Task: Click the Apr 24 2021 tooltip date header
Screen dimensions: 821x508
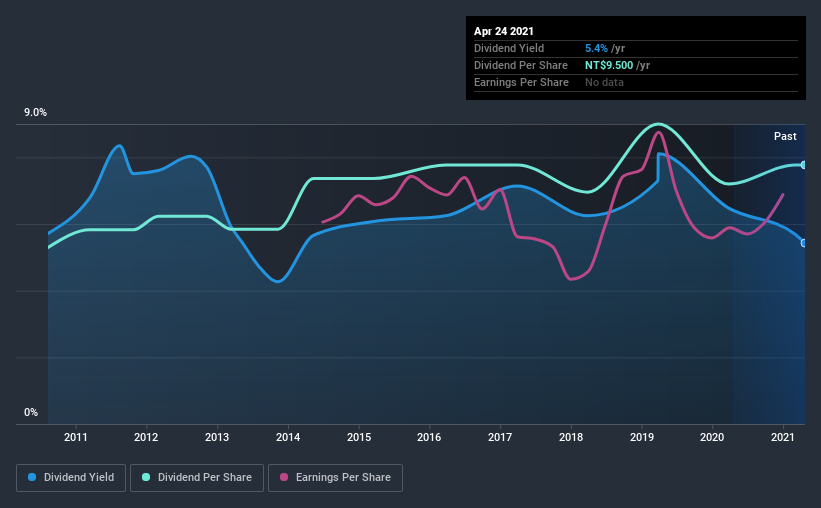Action: [x=504, y=31]
